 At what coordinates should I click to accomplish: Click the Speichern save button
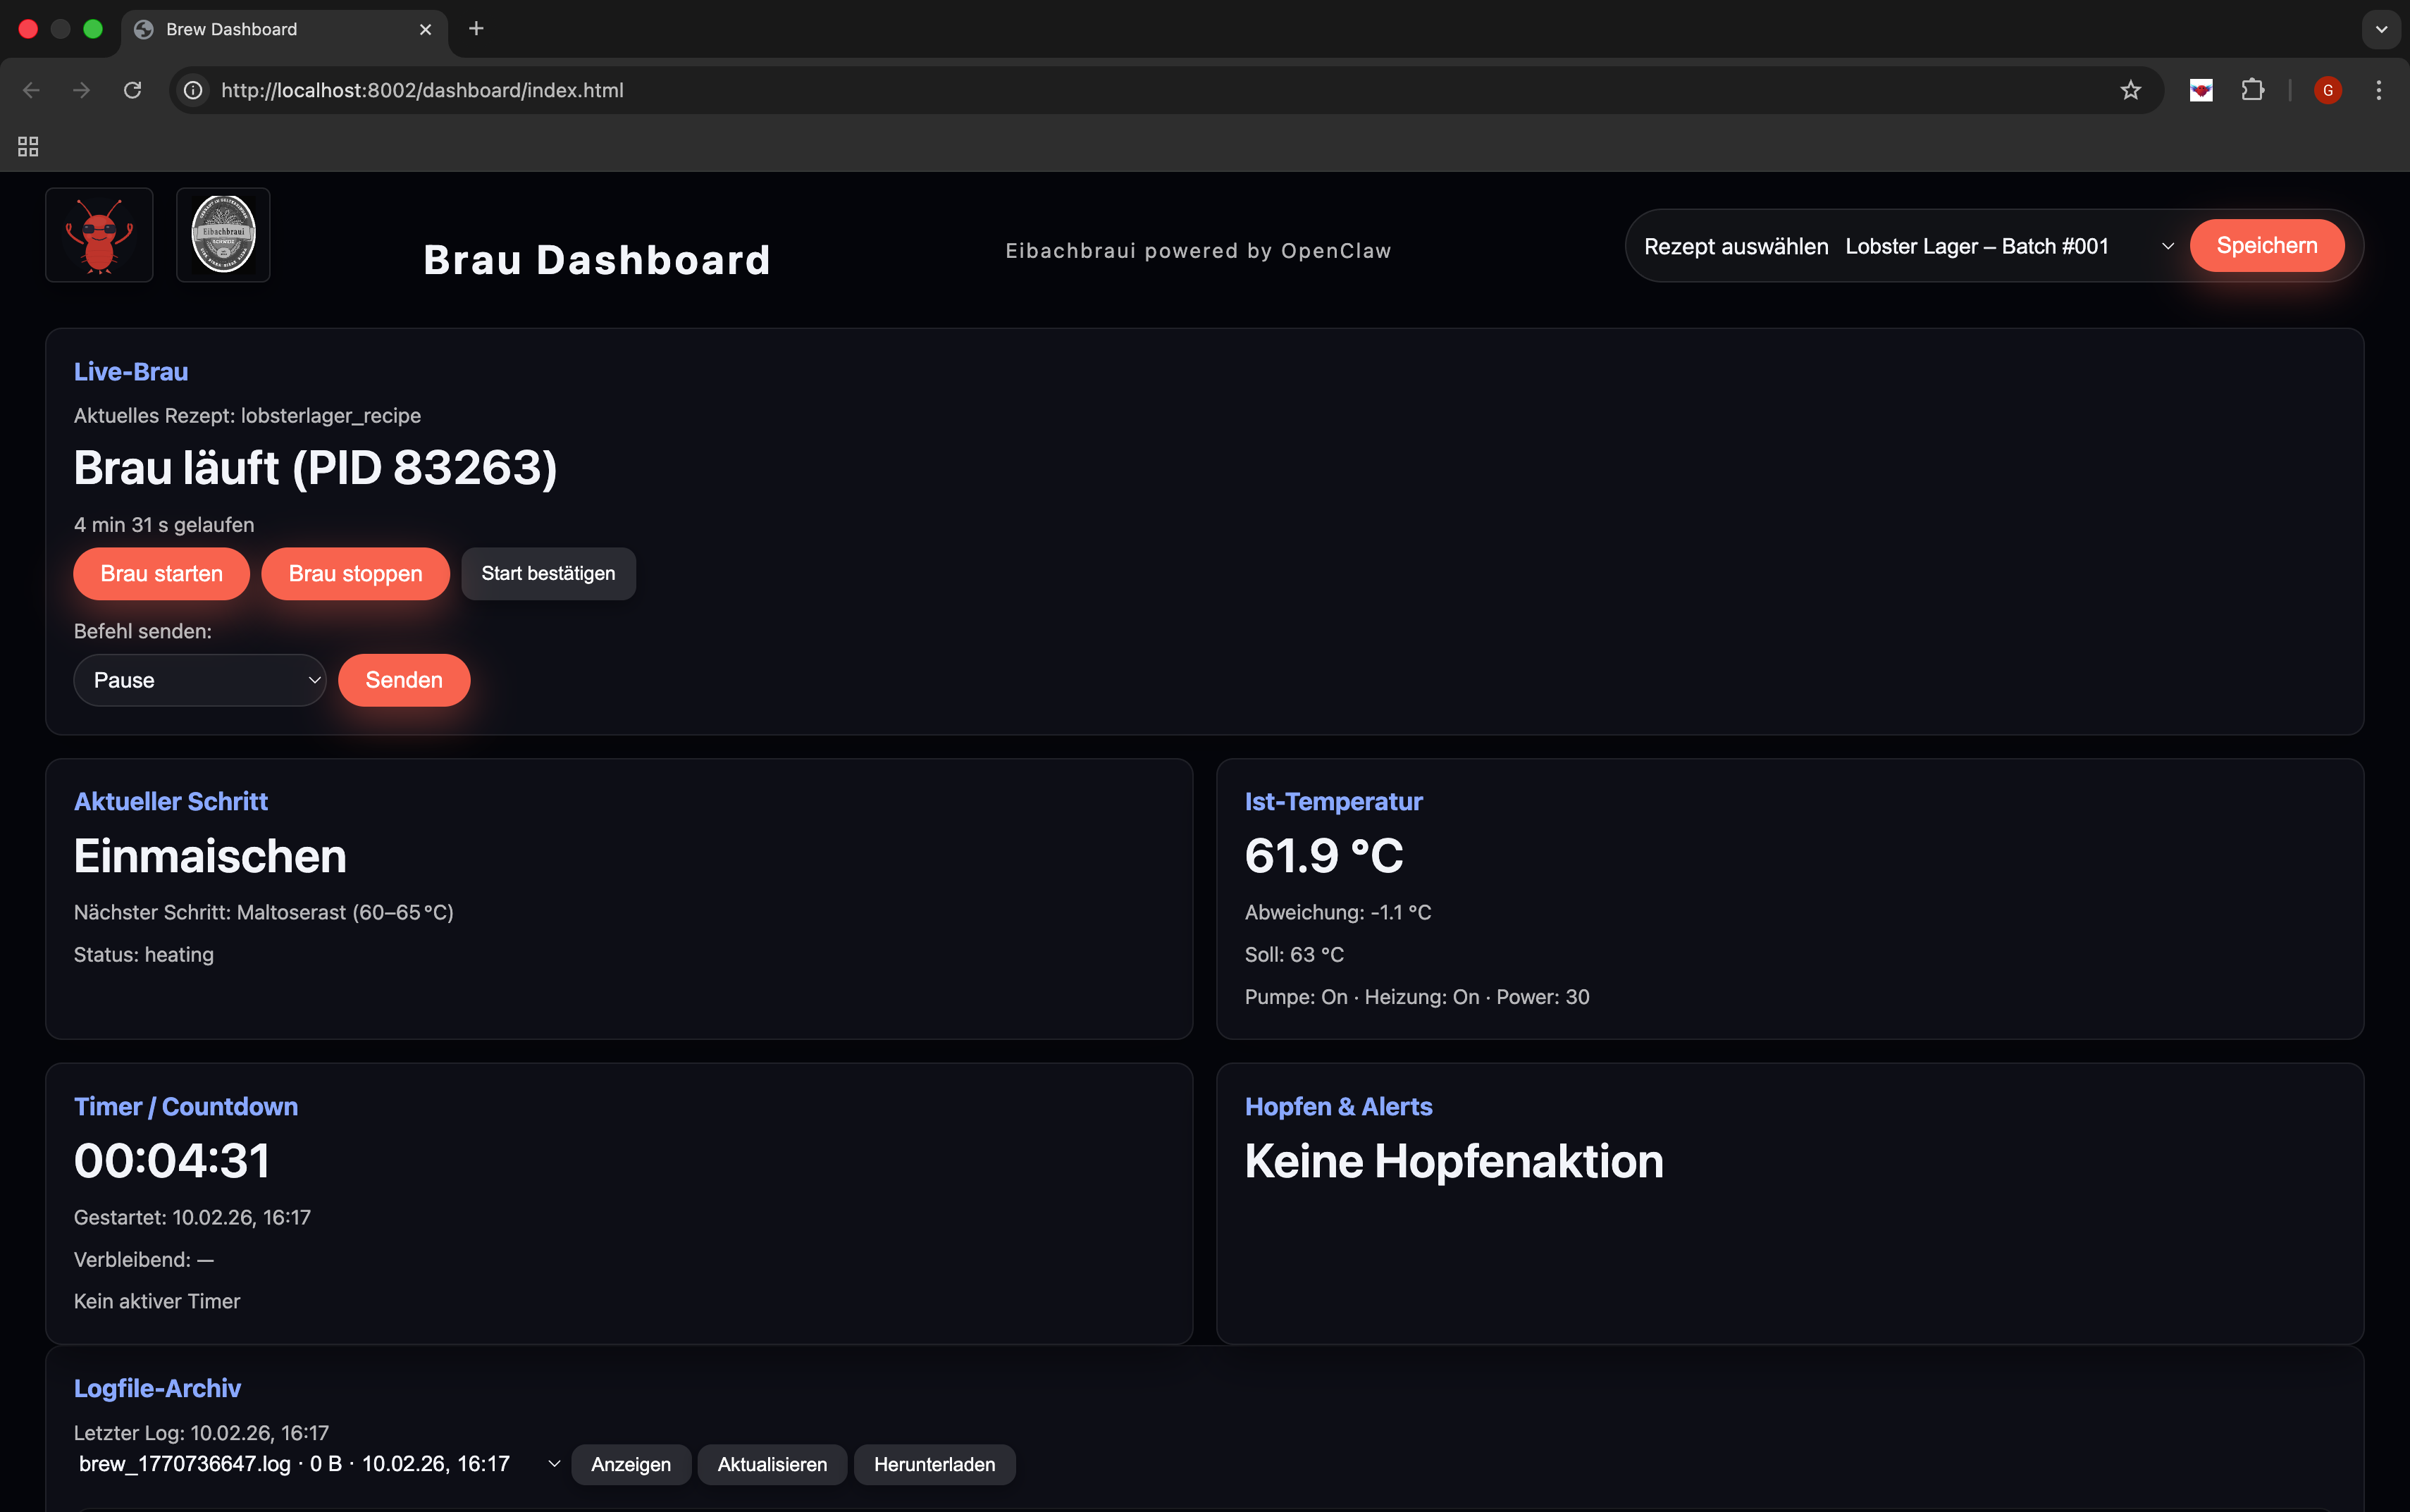tap(2266, 246)
